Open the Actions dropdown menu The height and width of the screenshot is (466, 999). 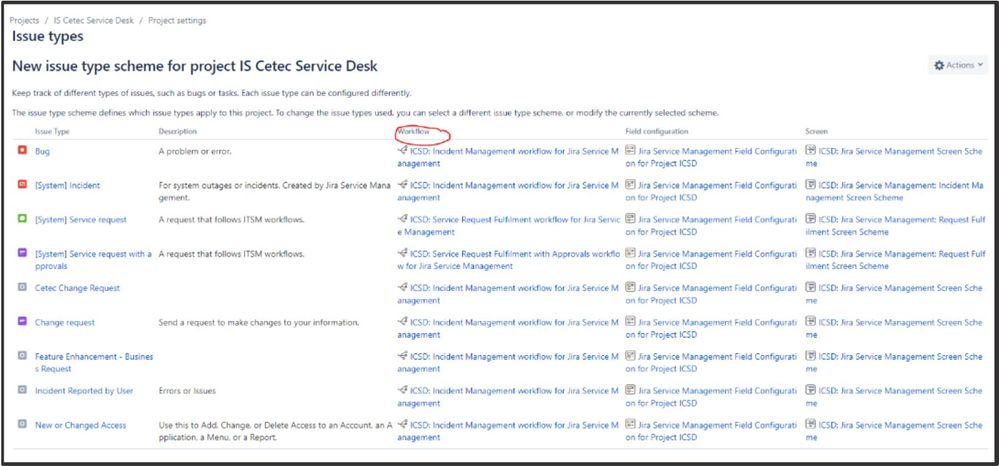[958, 65]
